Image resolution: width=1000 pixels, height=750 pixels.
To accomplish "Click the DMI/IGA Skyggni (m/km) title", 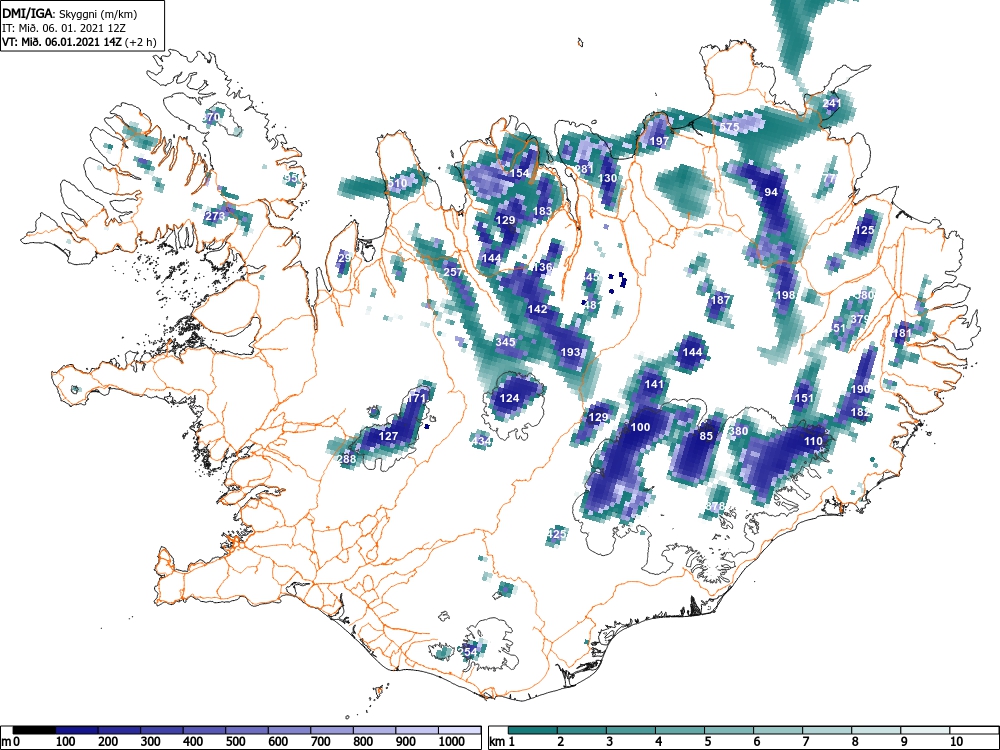I will 70,13.
